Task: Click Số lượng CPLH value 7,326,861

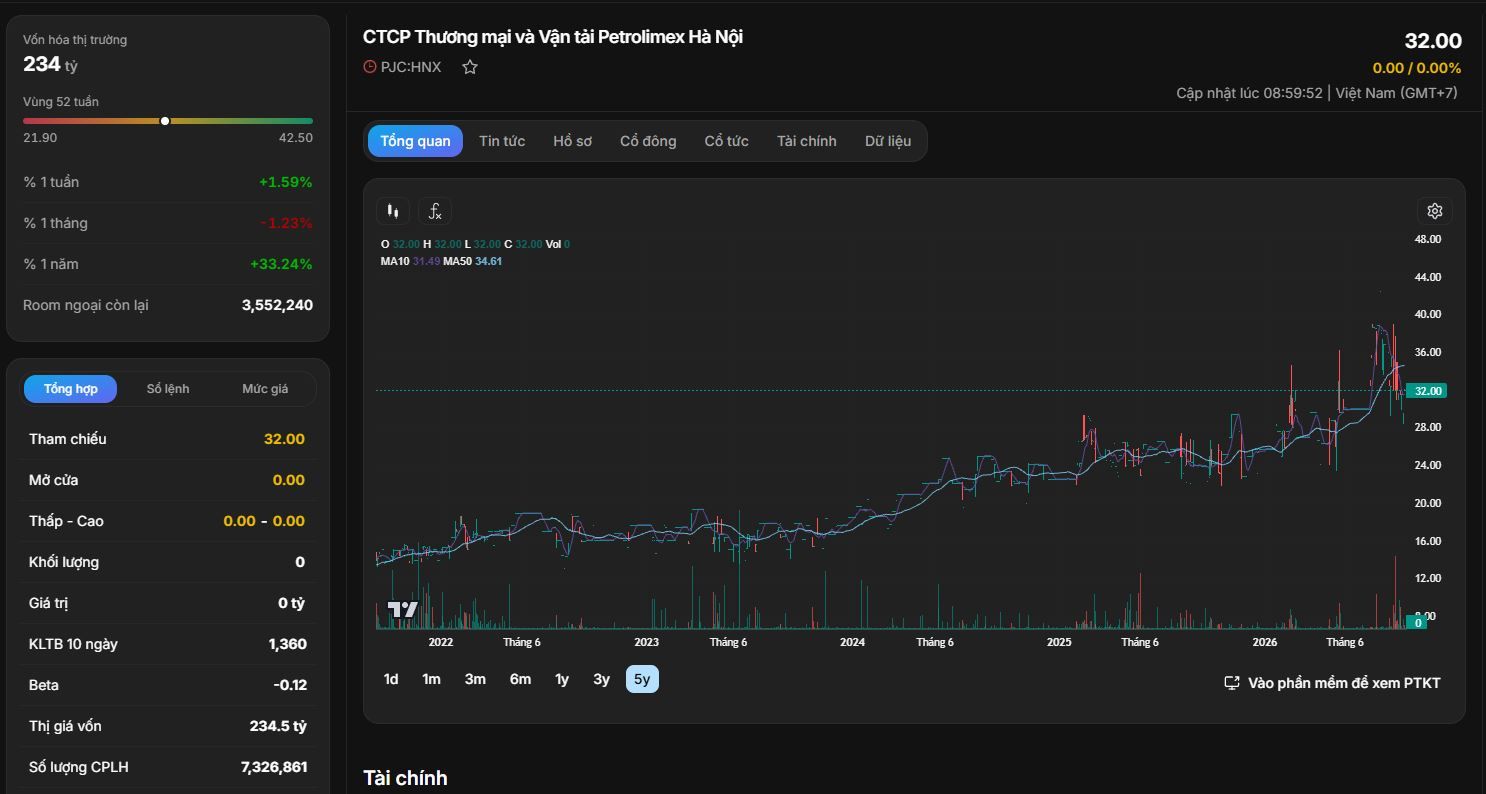Action: 274,767
